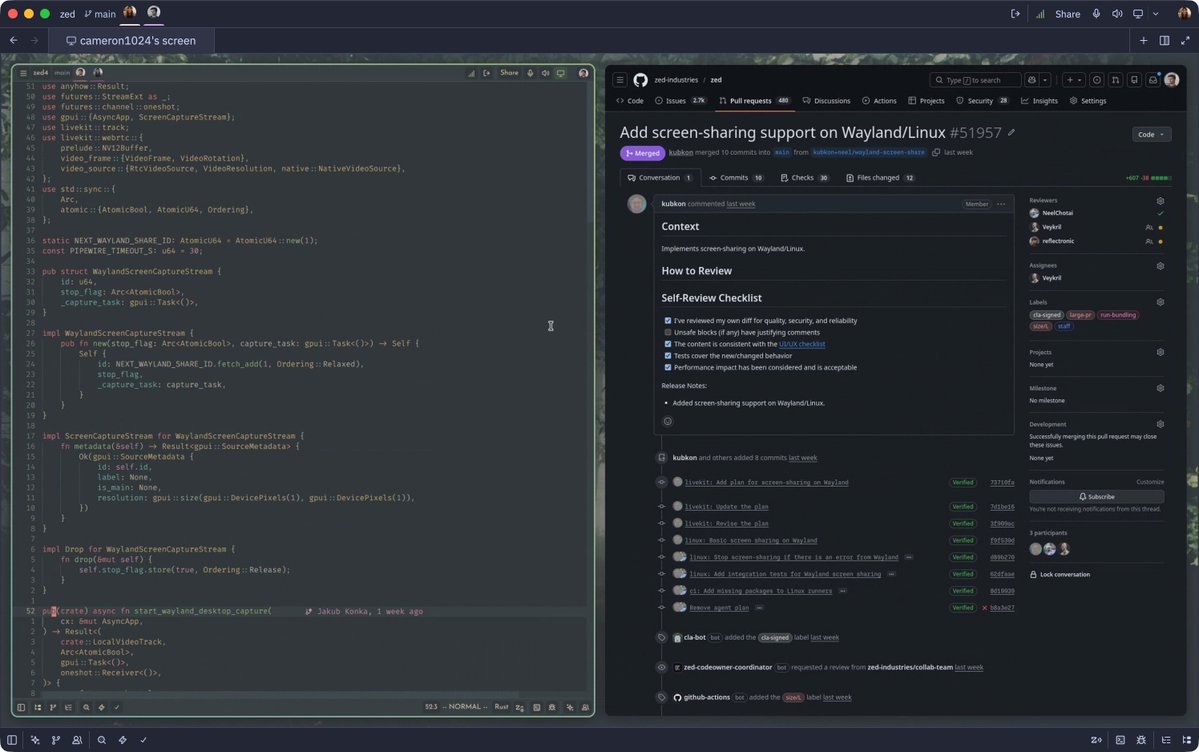Screen dimensions: 1199x752
Task: Open the connection quality signal bars indicator
Action: pos(1040,14)
